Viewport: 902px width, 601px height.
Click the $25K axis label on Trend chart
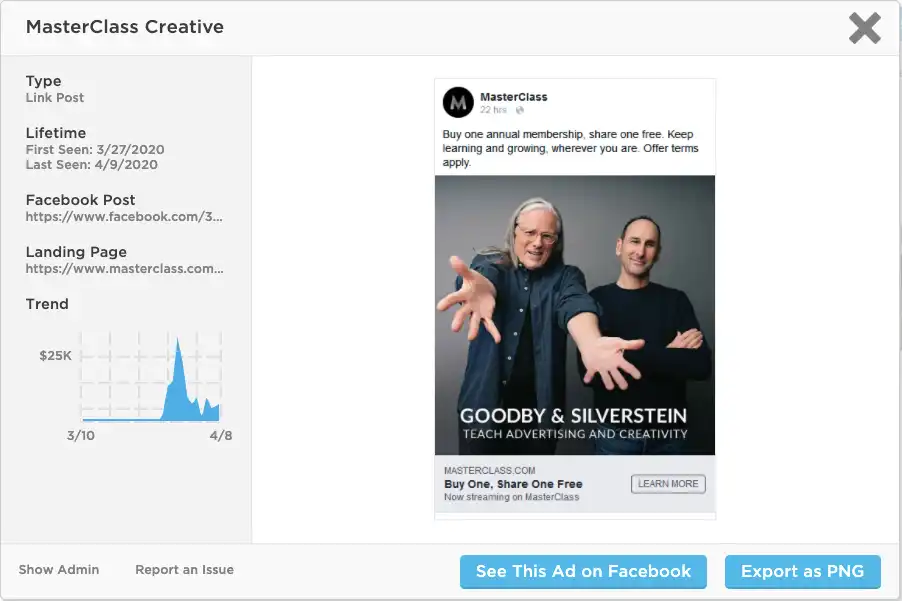(x=55, y=355)
